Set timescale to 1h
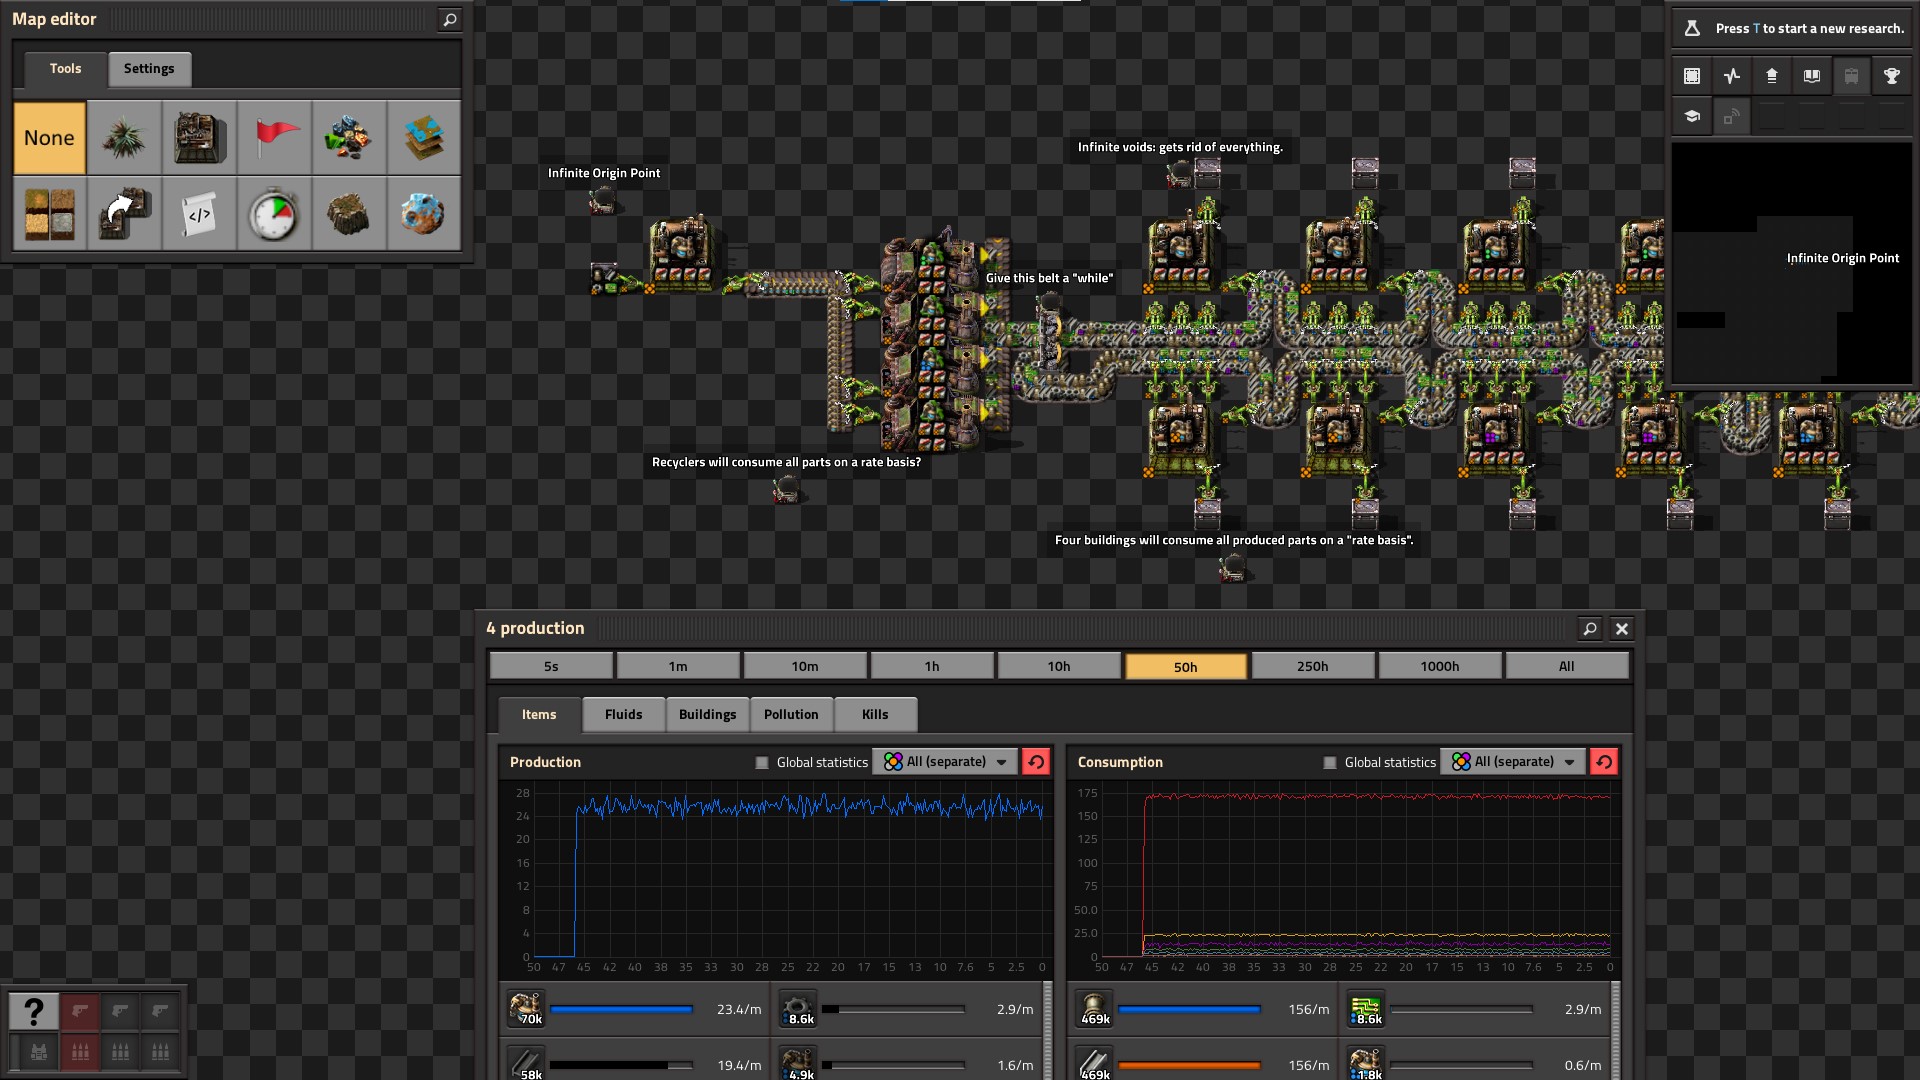The width and height of the screenshot is (1920, 1080). [932, 666]
